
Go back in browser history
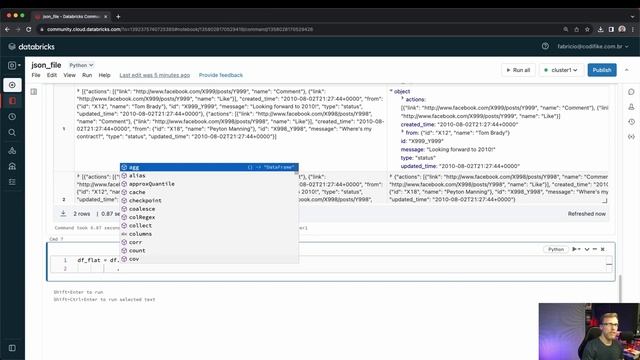[7, 29]
